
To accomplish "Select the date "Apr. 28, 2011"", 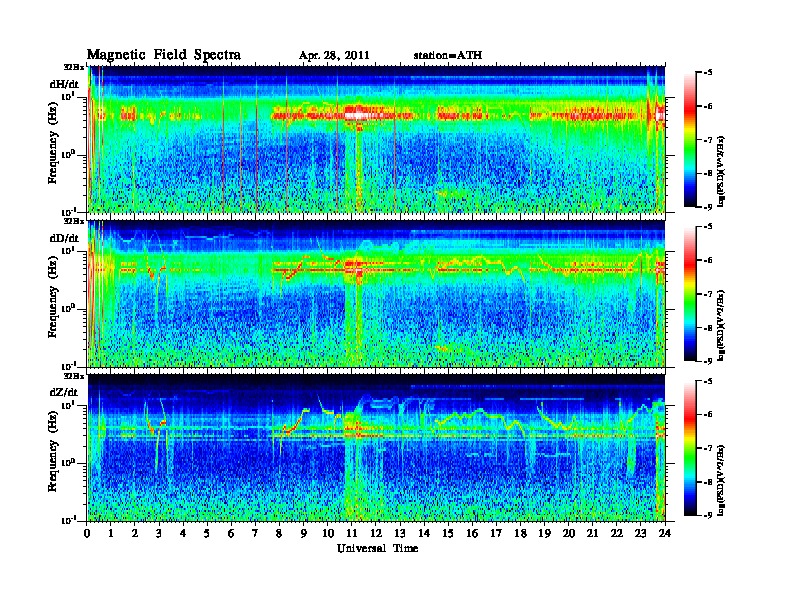I will 334,56.
